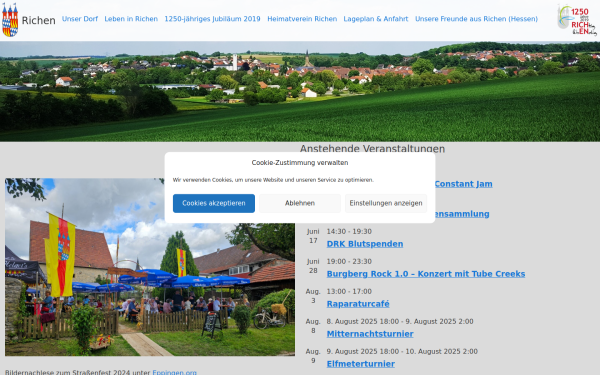Viewport: 600px width, 375px height.
Task: Open the partially hidden ensammlung event link
Action: coord(462,214)
